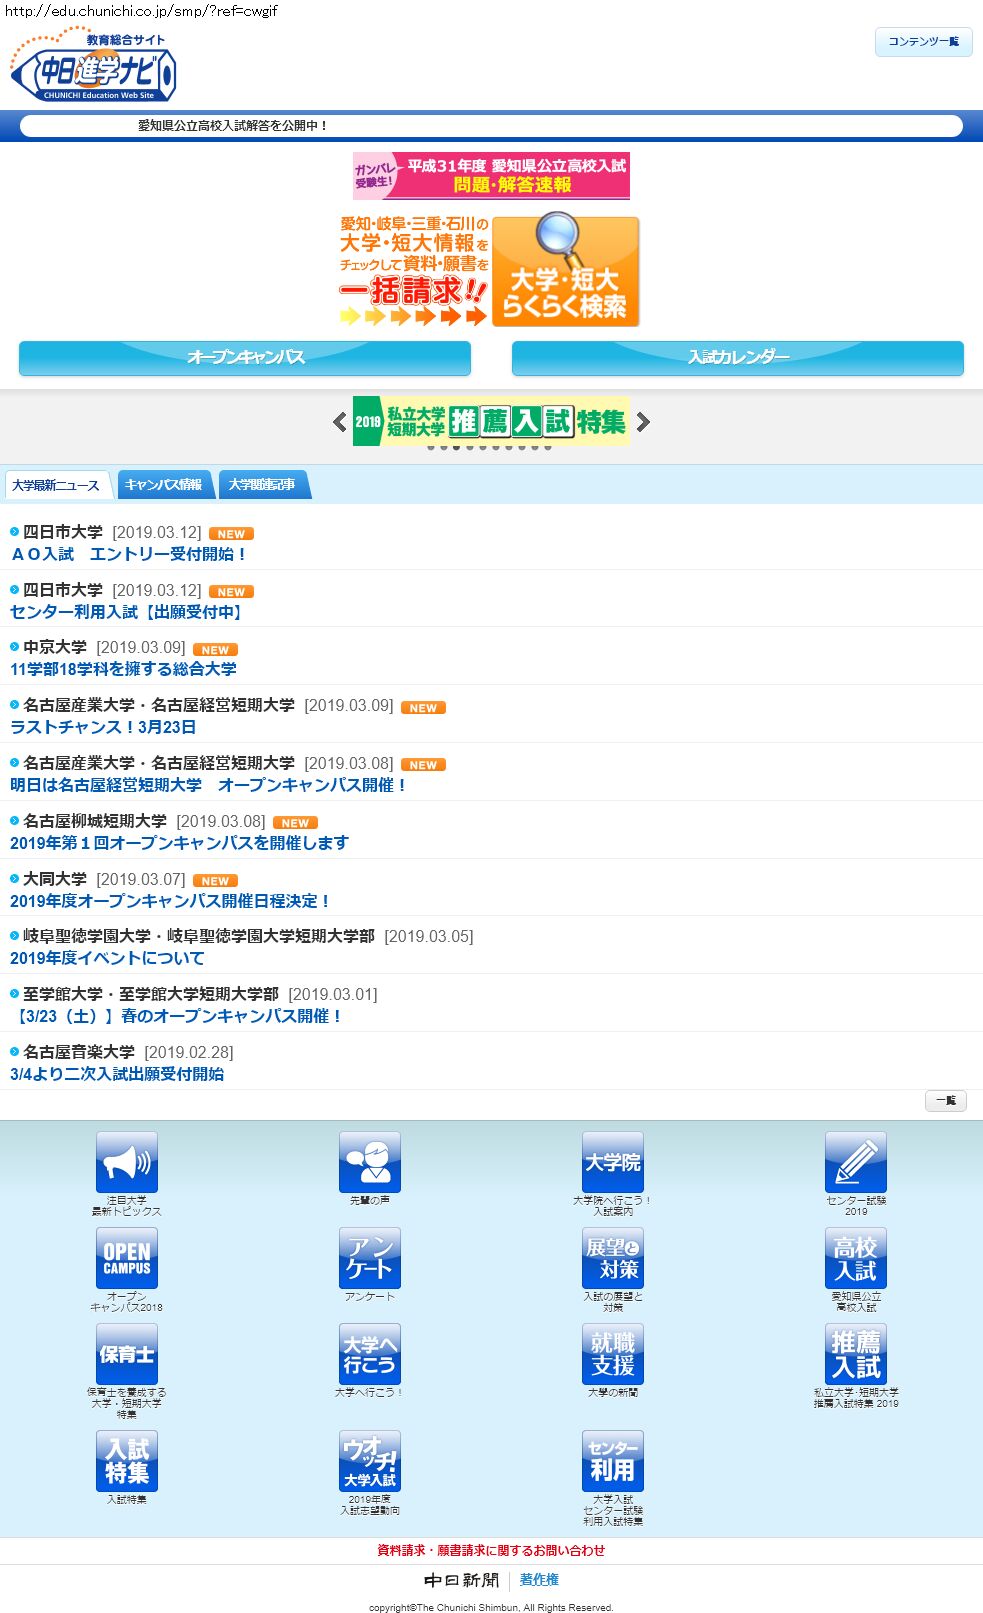Click the 就職支援 icon
983x1613 pixels.
[x=612, y=1354]
